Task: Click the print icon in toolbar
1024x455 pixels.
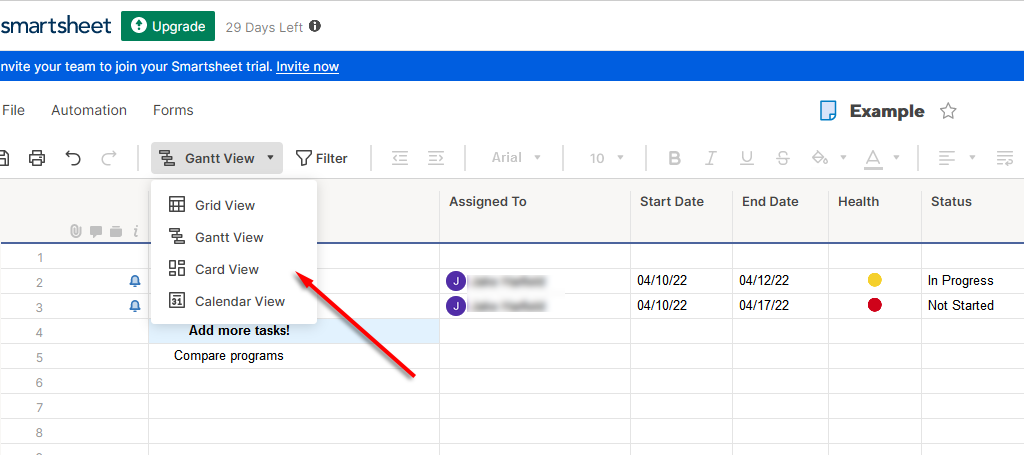Action: pos(37,158)
